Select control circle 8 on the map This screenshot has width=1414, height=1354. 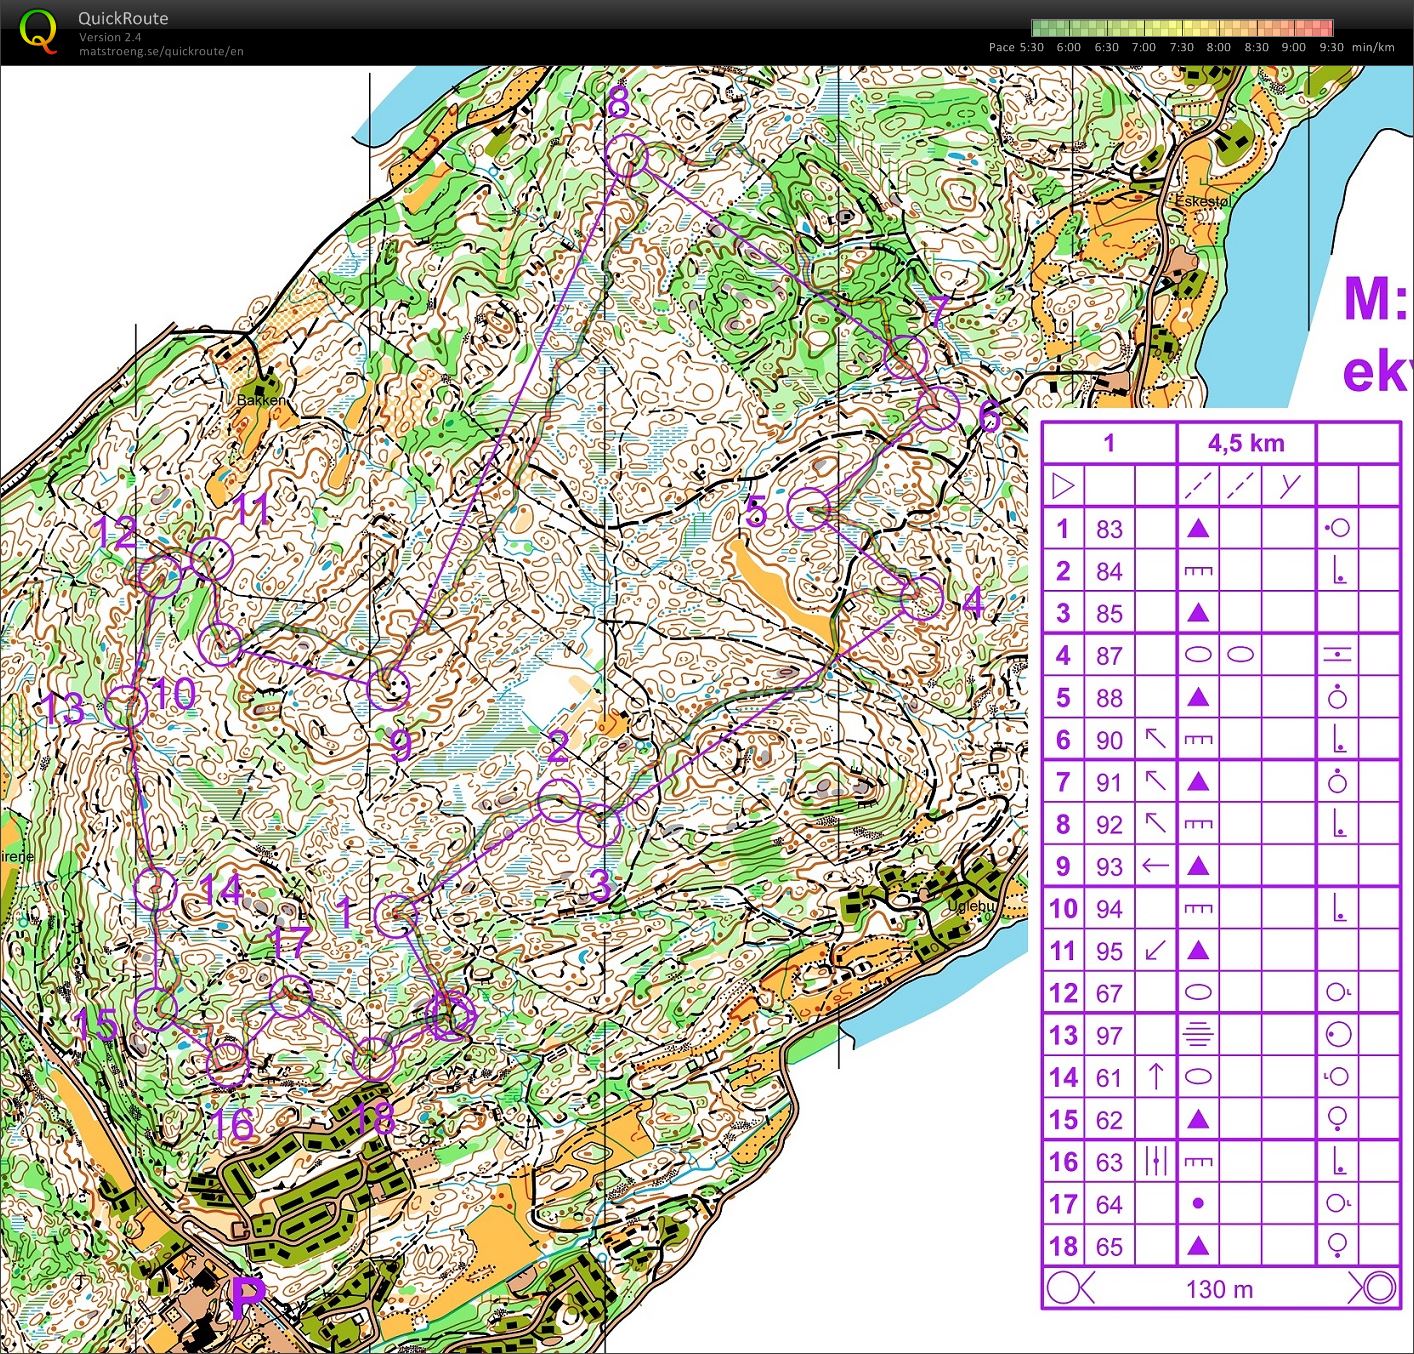[x=627, y=156]
